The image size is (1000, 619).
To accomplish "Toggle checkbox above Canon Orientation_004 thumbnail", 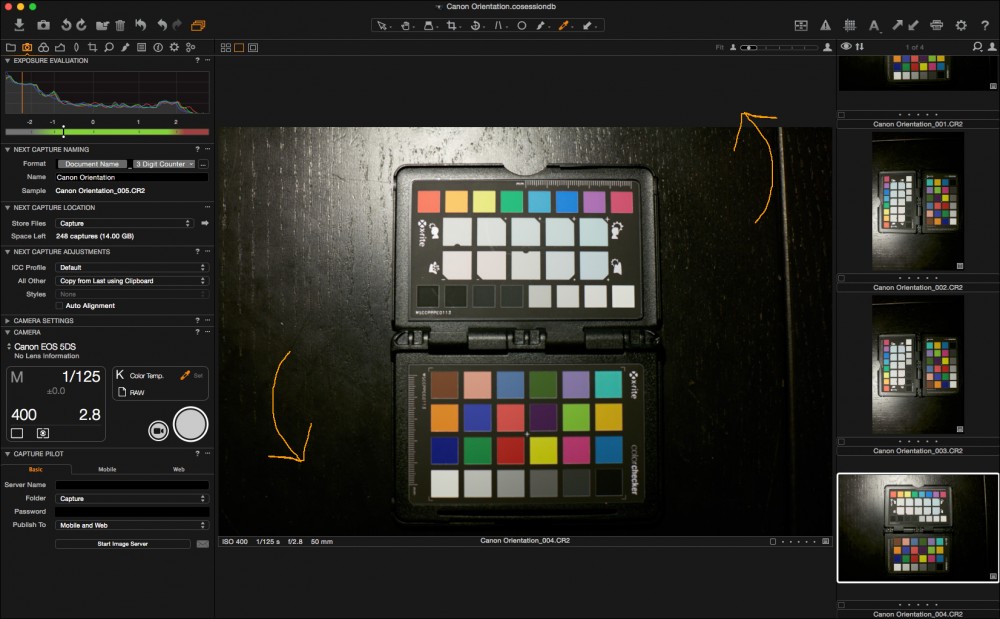I will coord(842,605).
